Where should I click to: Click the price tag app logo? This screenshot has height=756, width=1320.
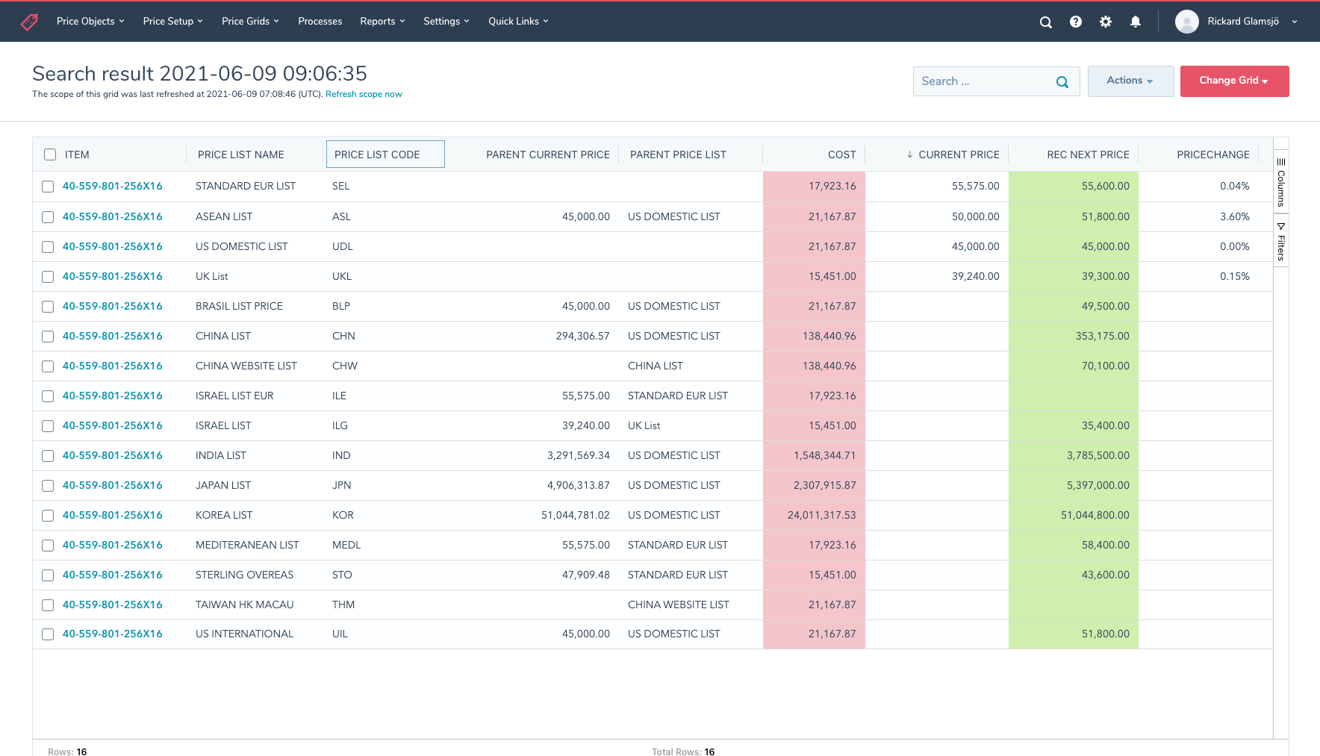pyautogui.click(x=29, y=21)
